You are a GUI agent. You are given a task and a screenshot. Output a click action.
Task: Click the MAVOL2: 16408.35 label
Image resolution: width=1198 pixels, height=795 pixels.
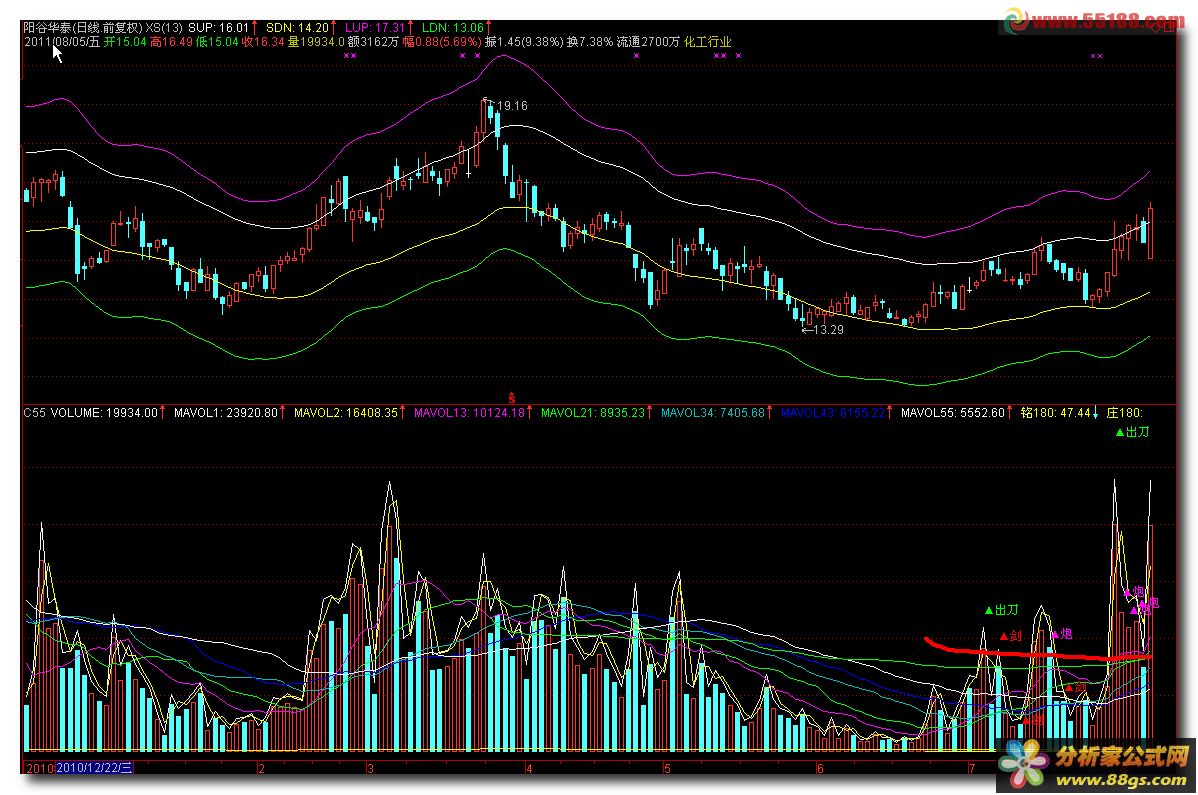coord(346,412)
